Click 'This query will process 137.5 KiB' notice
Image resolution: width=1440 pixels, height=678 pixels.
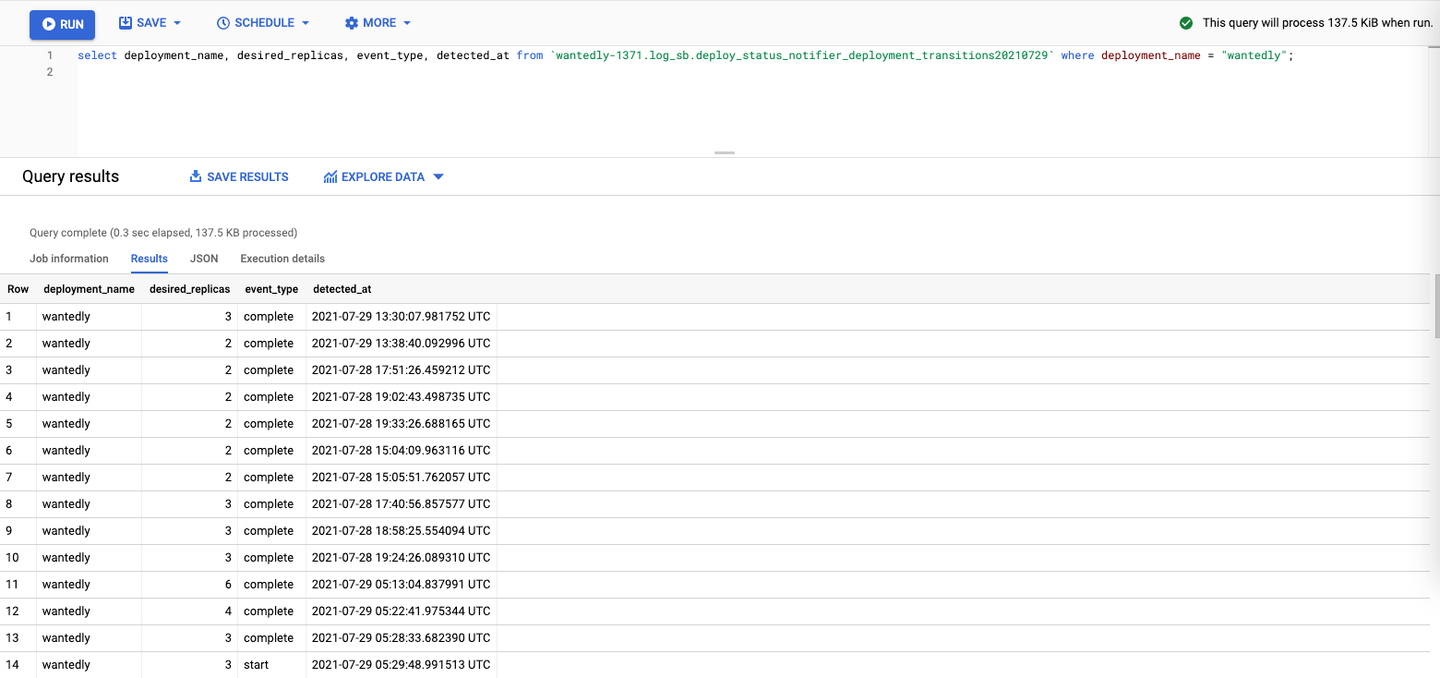[1317, 23]
